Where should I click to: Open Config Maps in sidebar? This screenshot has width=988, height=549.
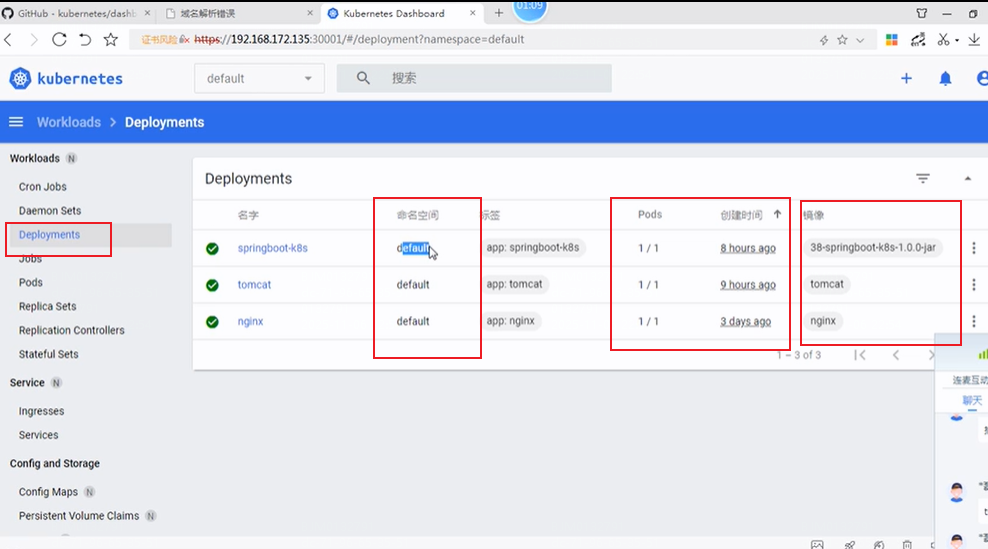pyautogui.click(x=48, y=492)
